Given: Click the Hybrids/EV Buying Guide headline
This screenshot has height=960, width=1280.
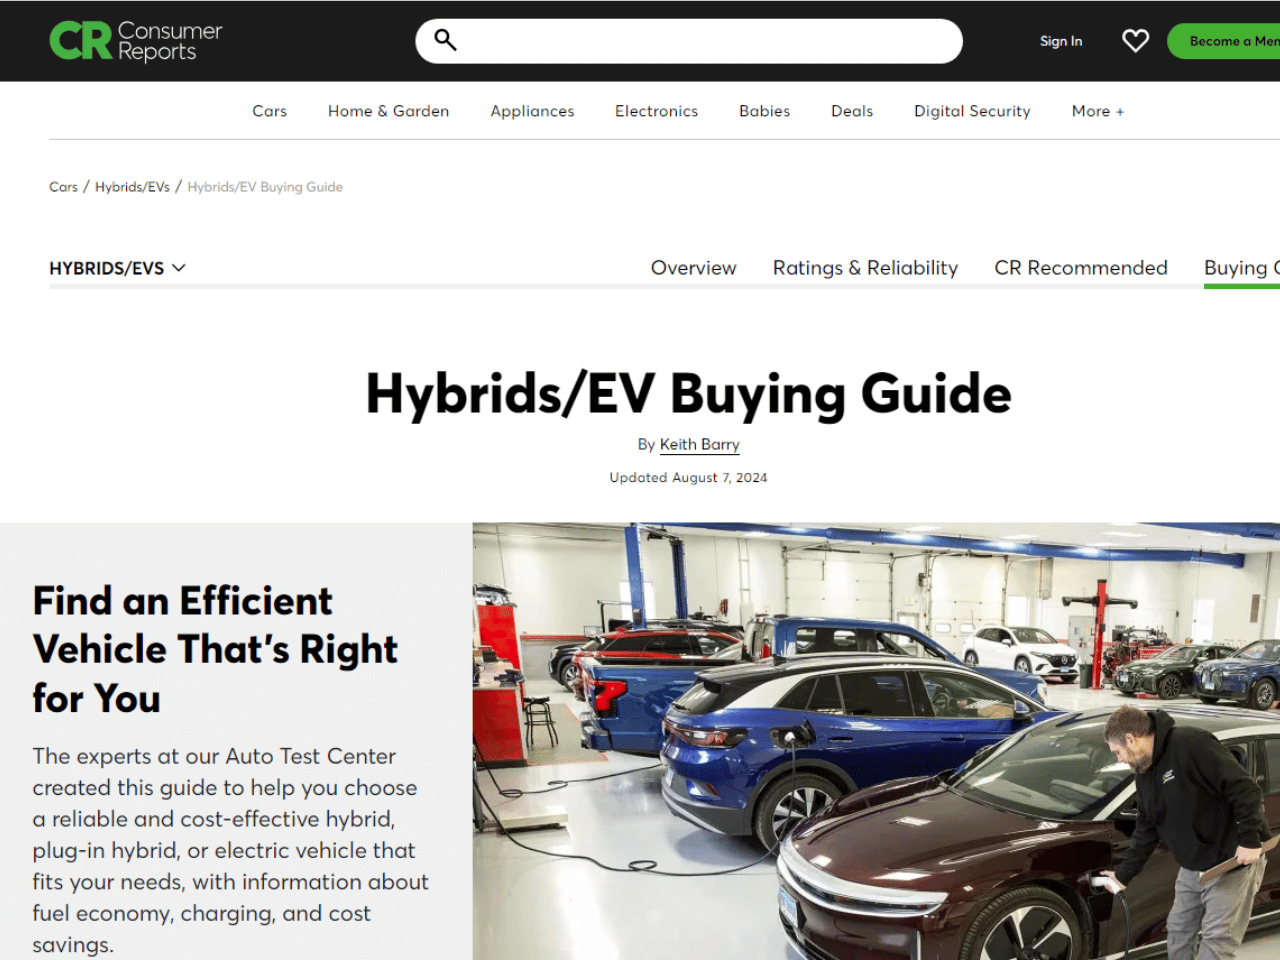Looking at the screenshot, I should 689,393.
